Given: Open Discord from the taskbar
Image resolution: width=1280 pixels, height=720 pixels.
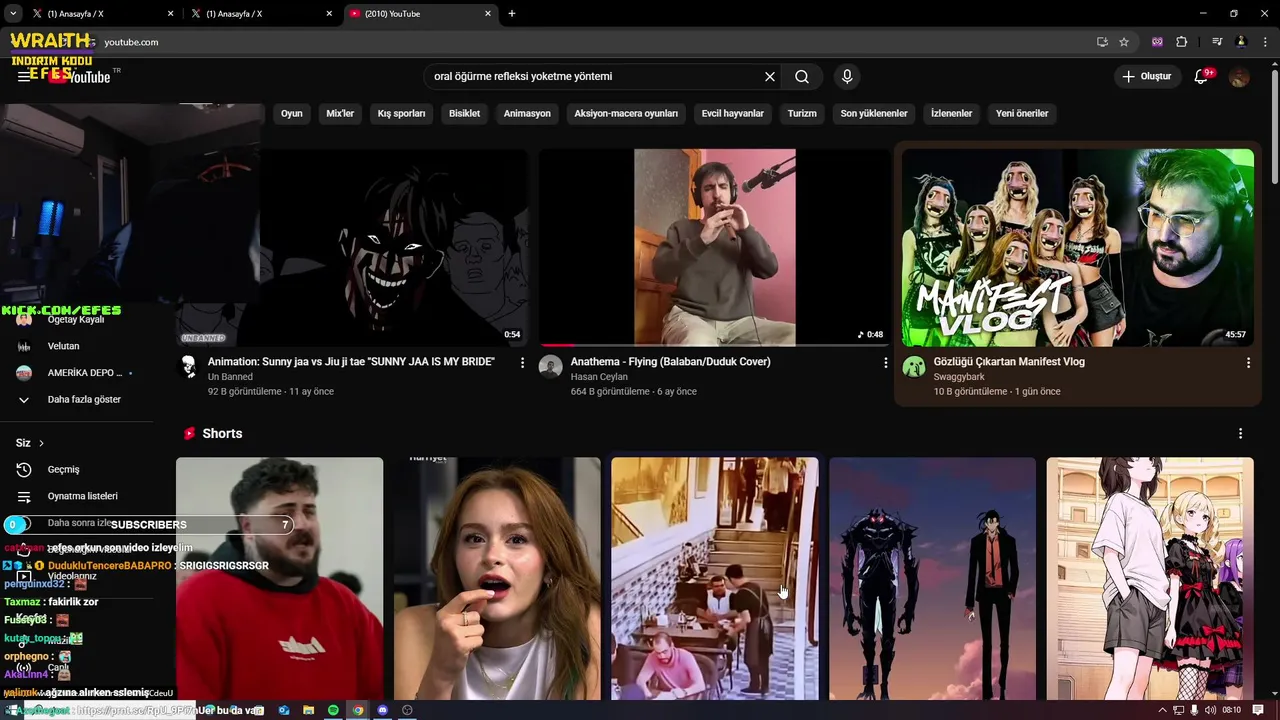Looking at the screenshot, I should (382, 710).
